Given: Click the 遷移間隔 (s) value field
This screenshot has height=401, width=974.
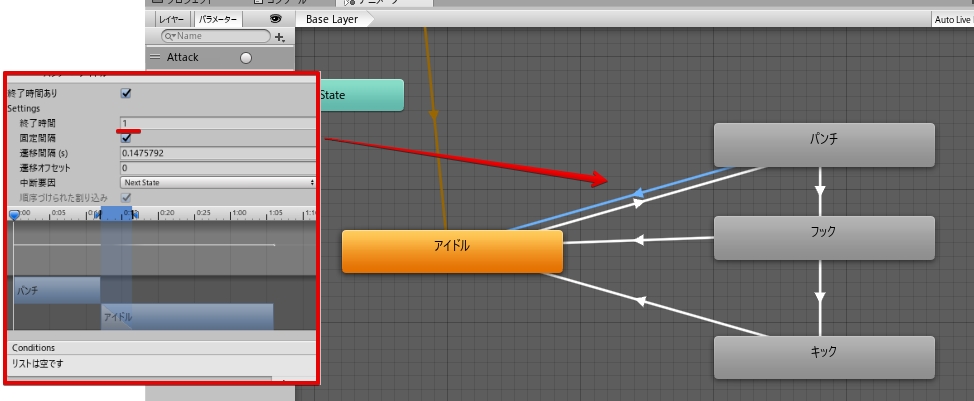Looking at the screenshot, I should [218, 153].
